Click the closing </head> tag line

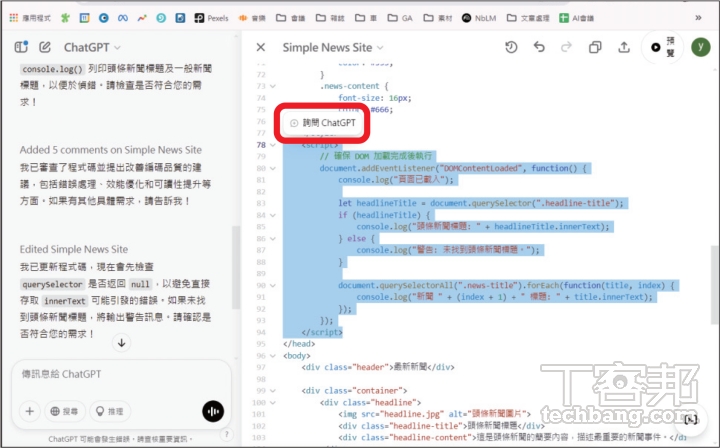(299, 344)
